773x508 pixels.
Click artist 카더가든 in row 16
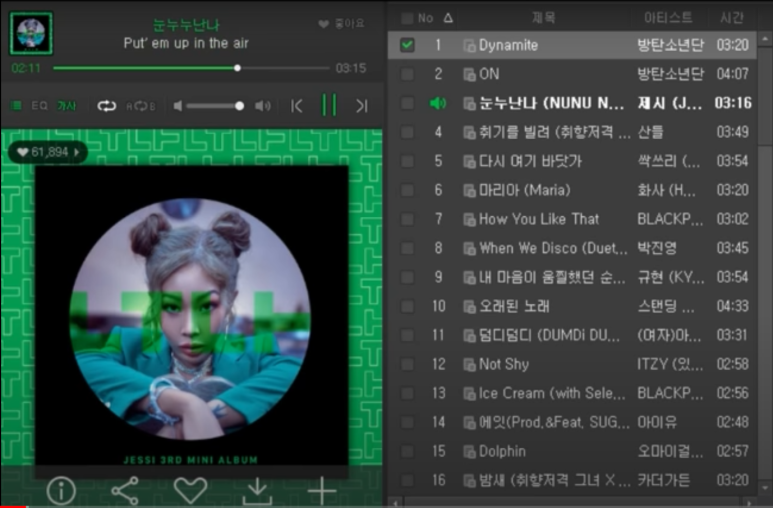tap(664, 480)
